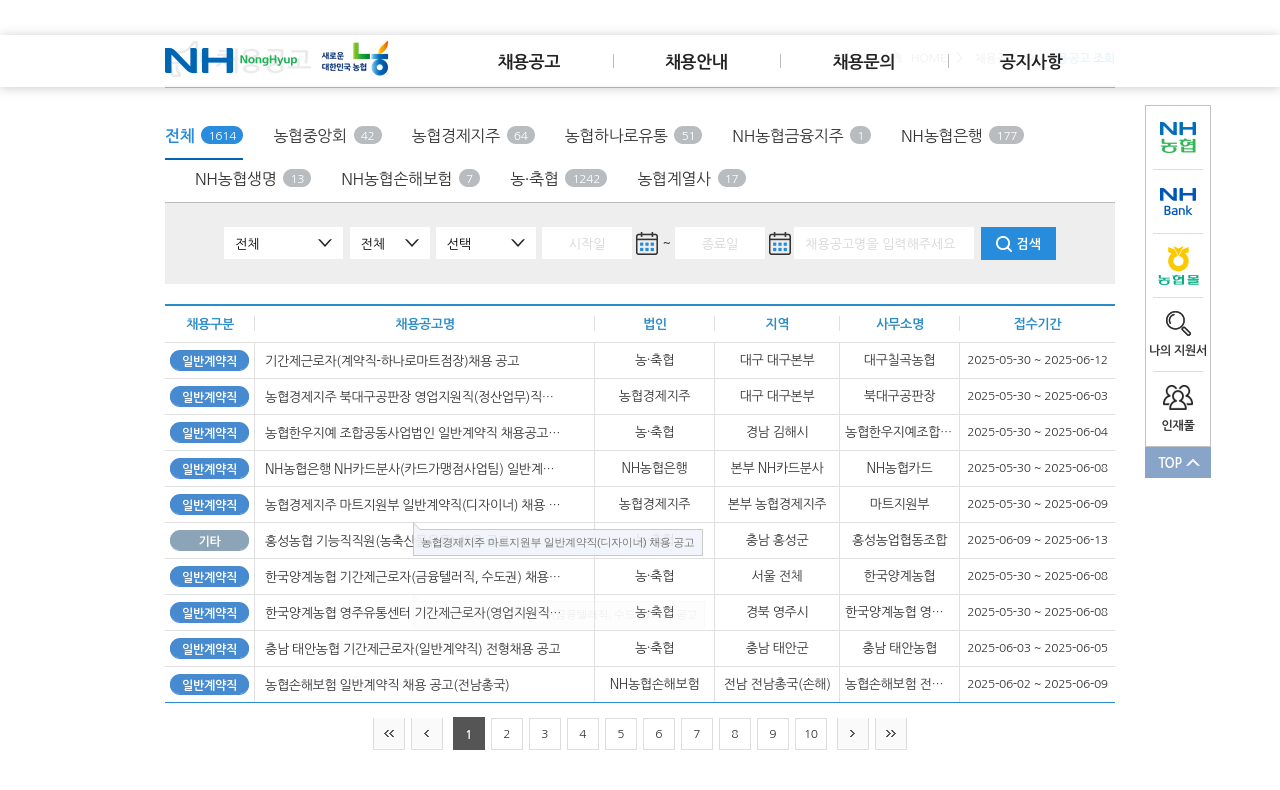Select the NH농협금융지주 tab
Image resolution: width=1280 pixels, height=790 pixels.
tap(801, 135)
